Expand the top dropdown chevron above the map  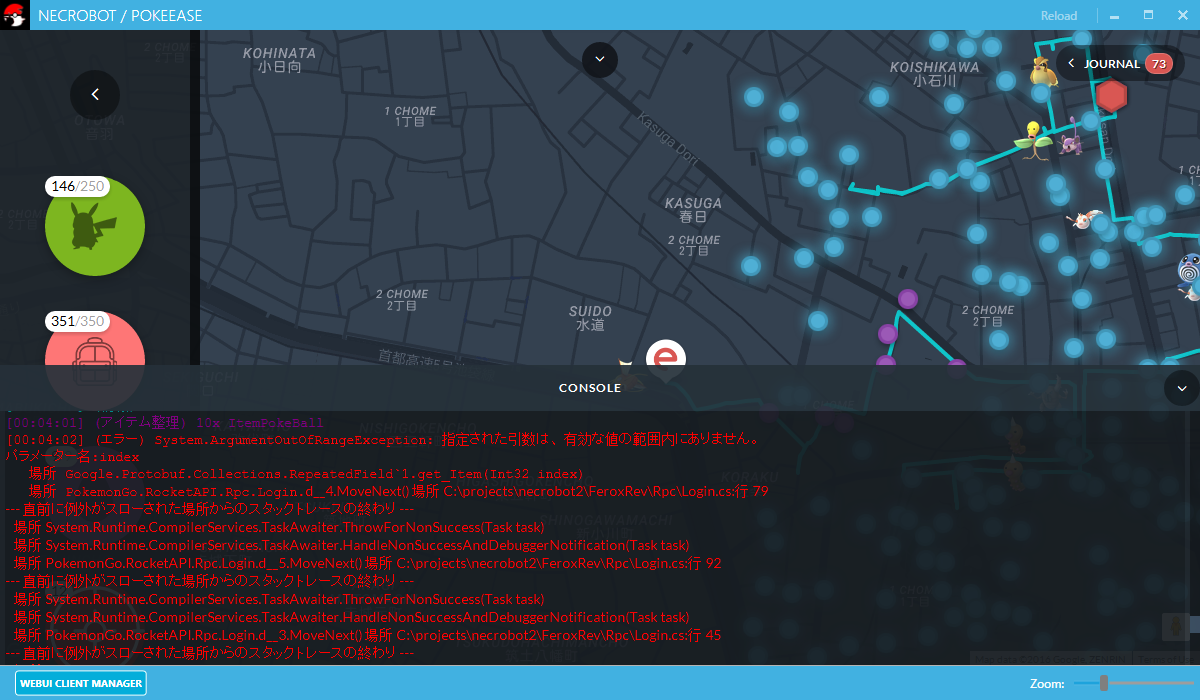click(600, 59)
